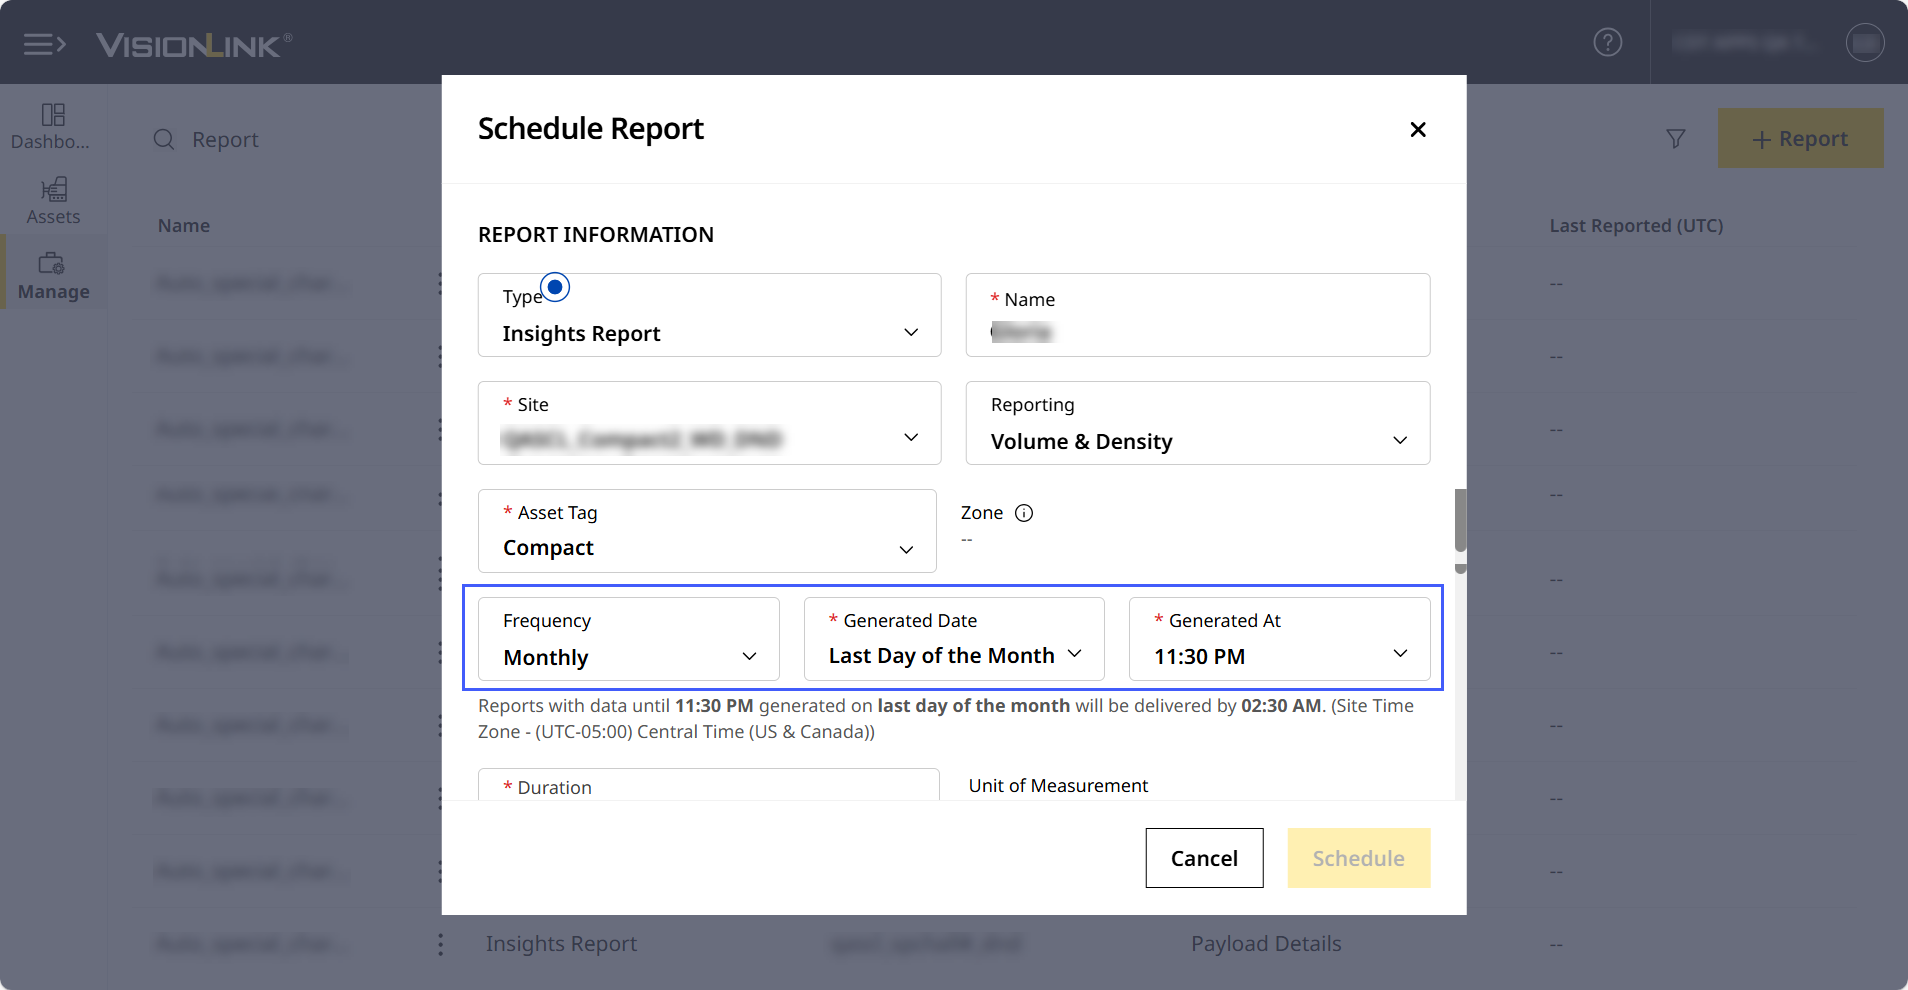The image size is (1908, 990).
Task: Close the Schedule Report dialog
Action: (1417, 130)
